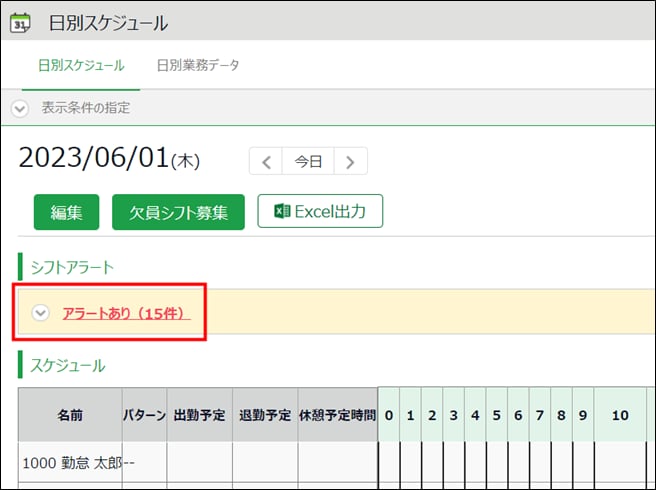The width and height of the screenshot is (656, 490).
Task: Select the 1000 勤怠 太郎 row name
Action: click(x=65, y=463)
